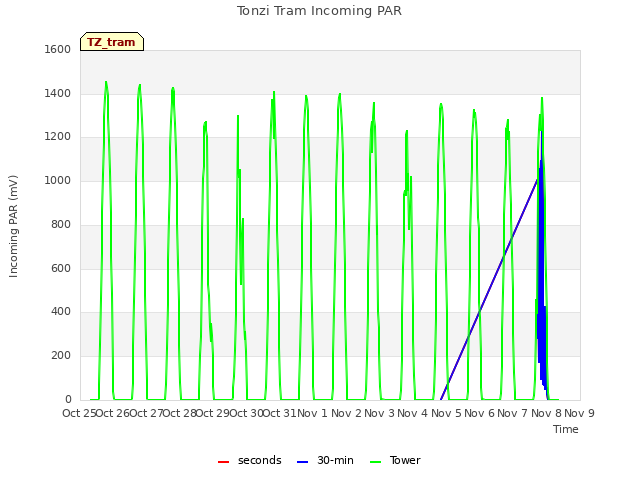
Task: Click the 1400 y-axis tick label
Action: [58, 93]
